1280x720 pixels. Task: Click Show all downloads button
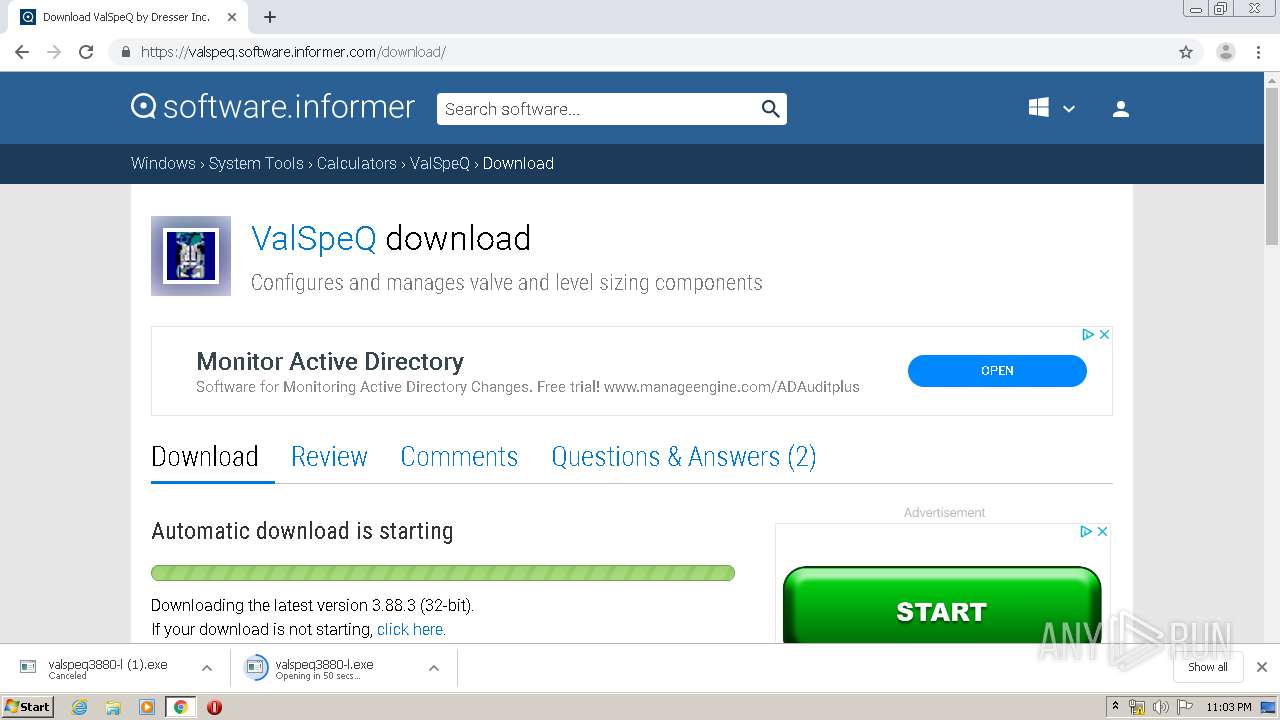pos(1208,667)
